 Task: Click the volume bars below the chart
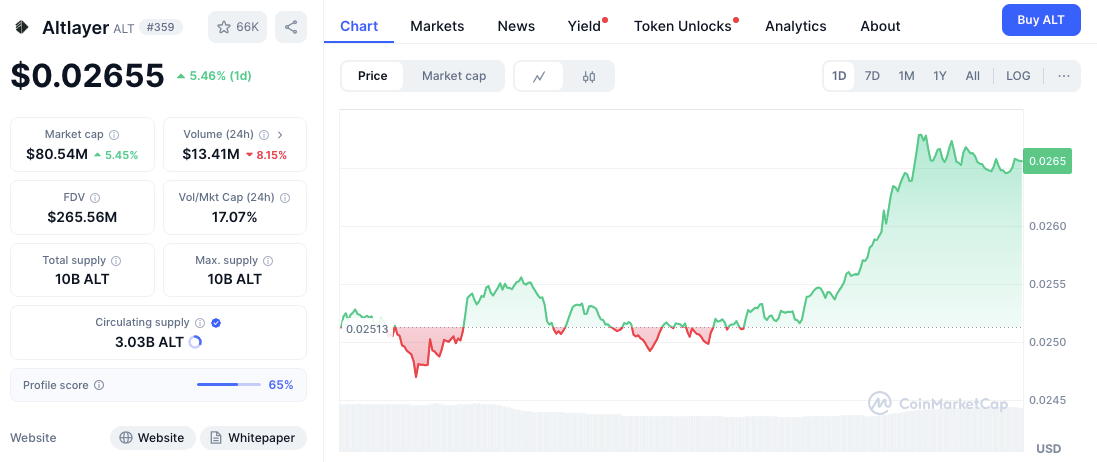tap(681, 426)
